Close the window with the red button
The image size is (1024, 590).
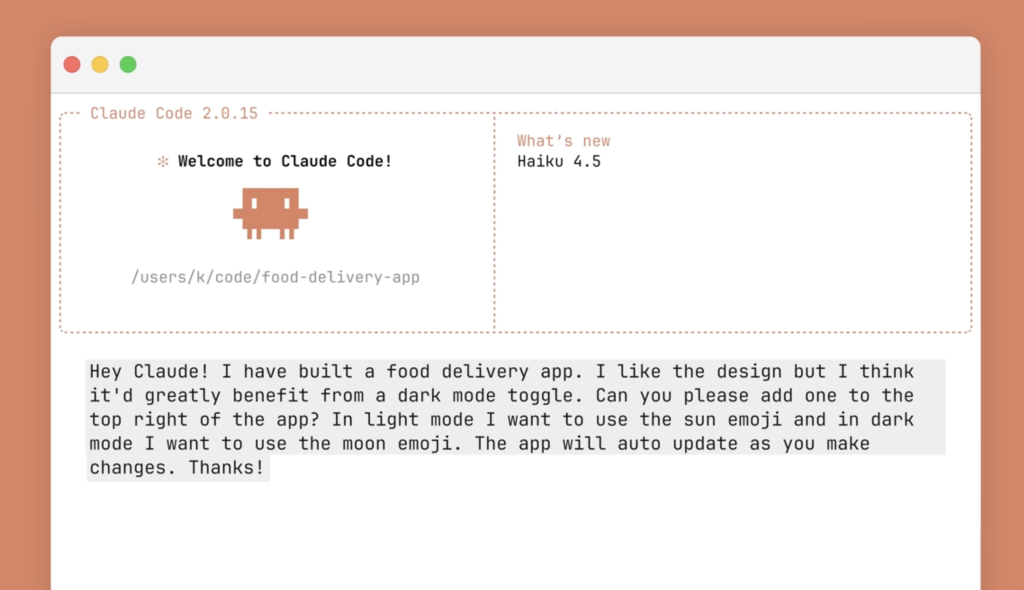tap(72, 65)
